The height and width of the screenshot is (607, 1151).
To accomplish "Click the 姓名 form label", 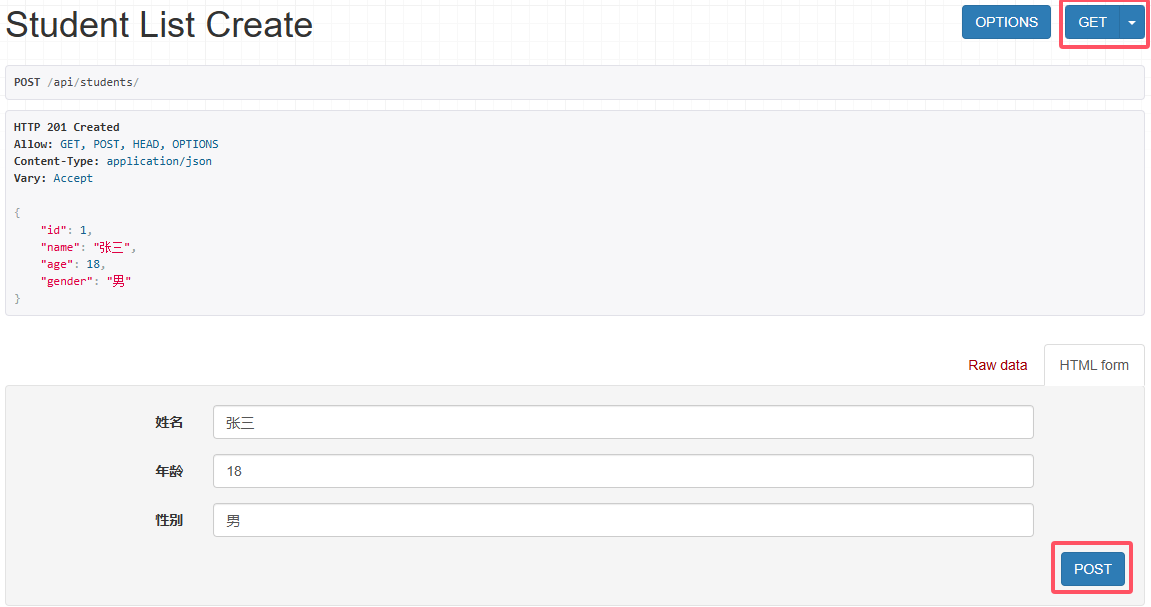I will click(169, 422).
